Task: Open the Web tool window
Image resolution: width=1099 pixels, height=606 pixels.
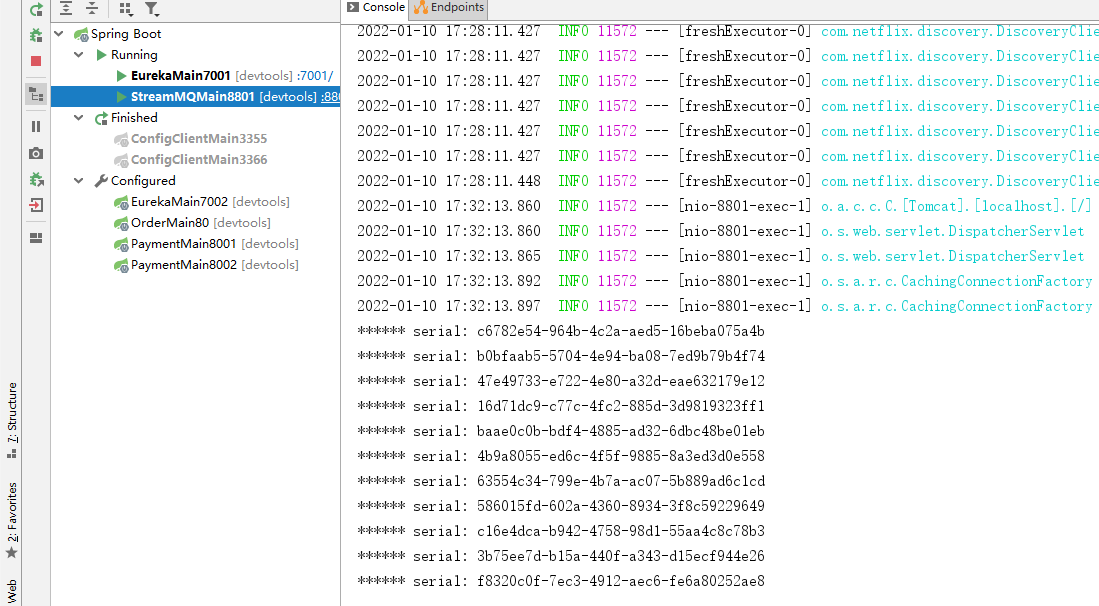Action: [11, 592]
